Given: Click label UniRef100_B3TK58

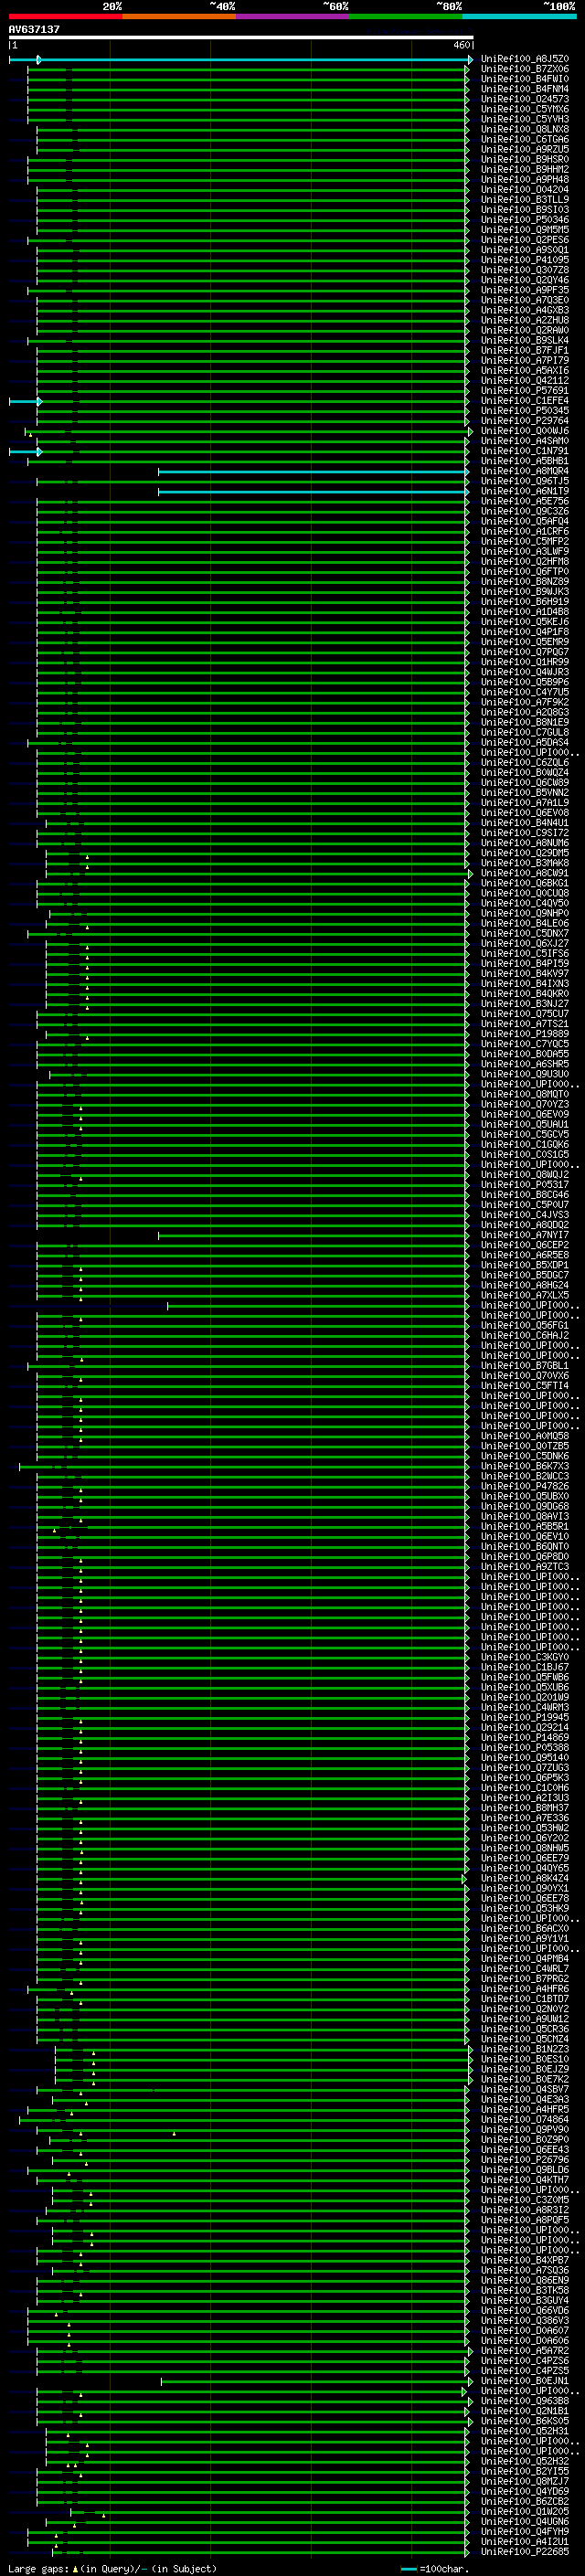Looking at the screenshot, I should point(525,2290).
